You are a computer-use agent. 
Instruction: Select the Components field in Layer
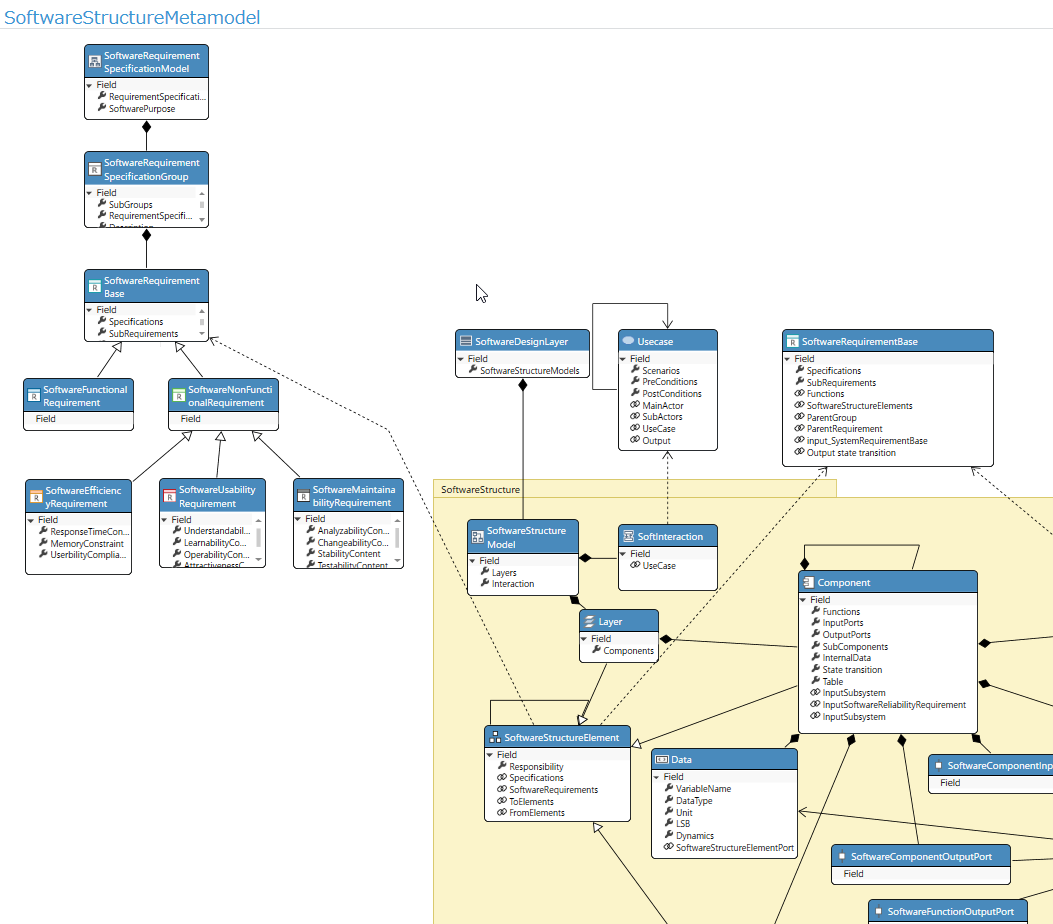click(x=628, y=650)
